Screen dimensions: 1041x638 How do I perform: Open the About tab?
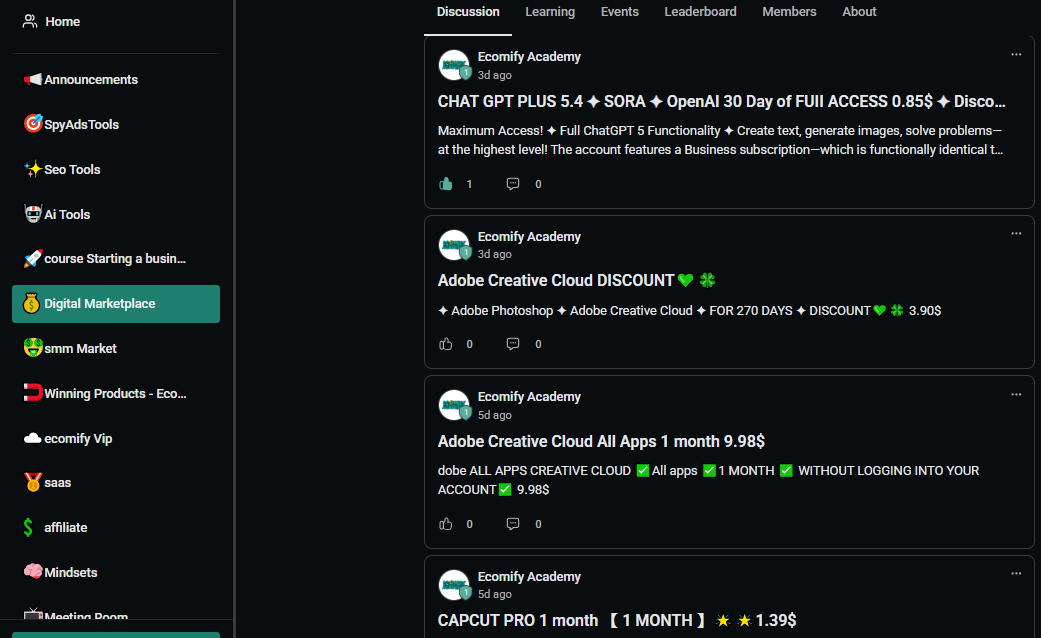tap(859, 12)
